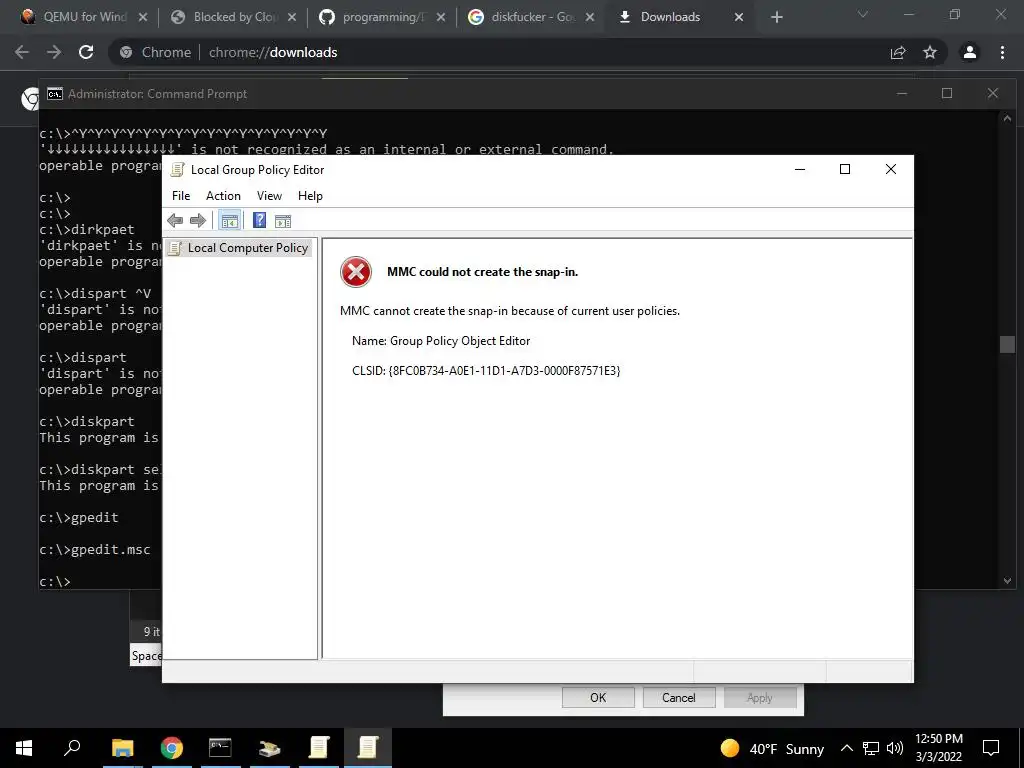Open the Chrome tab search dropdown chevron

point(863,14)
